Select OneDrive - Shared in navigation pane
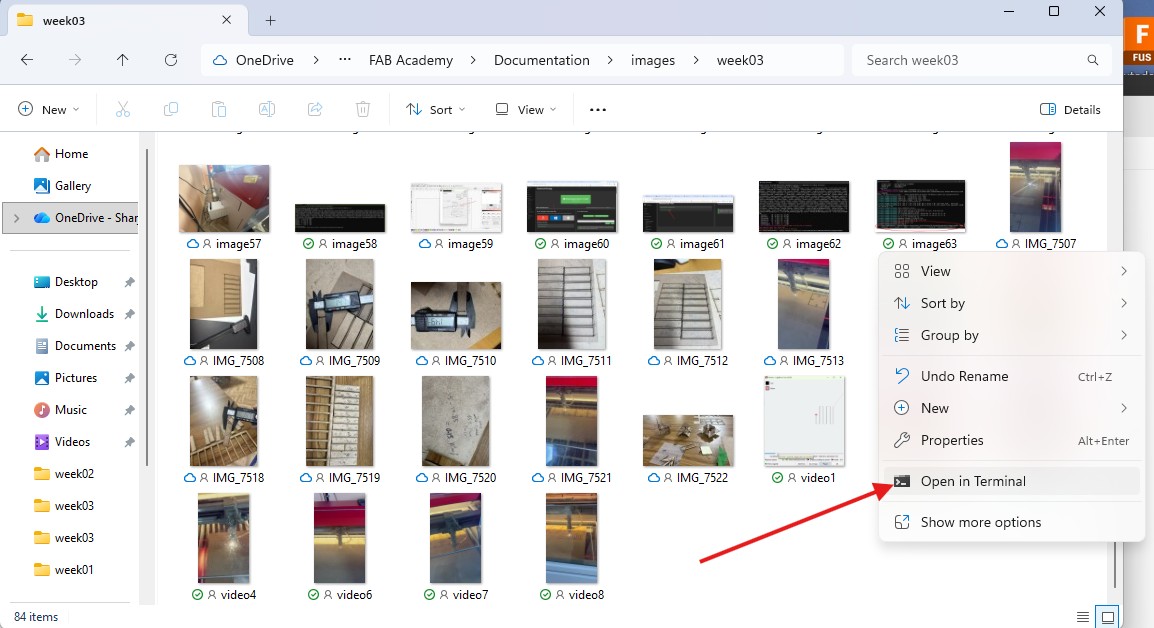 click(x=85, y=218)
